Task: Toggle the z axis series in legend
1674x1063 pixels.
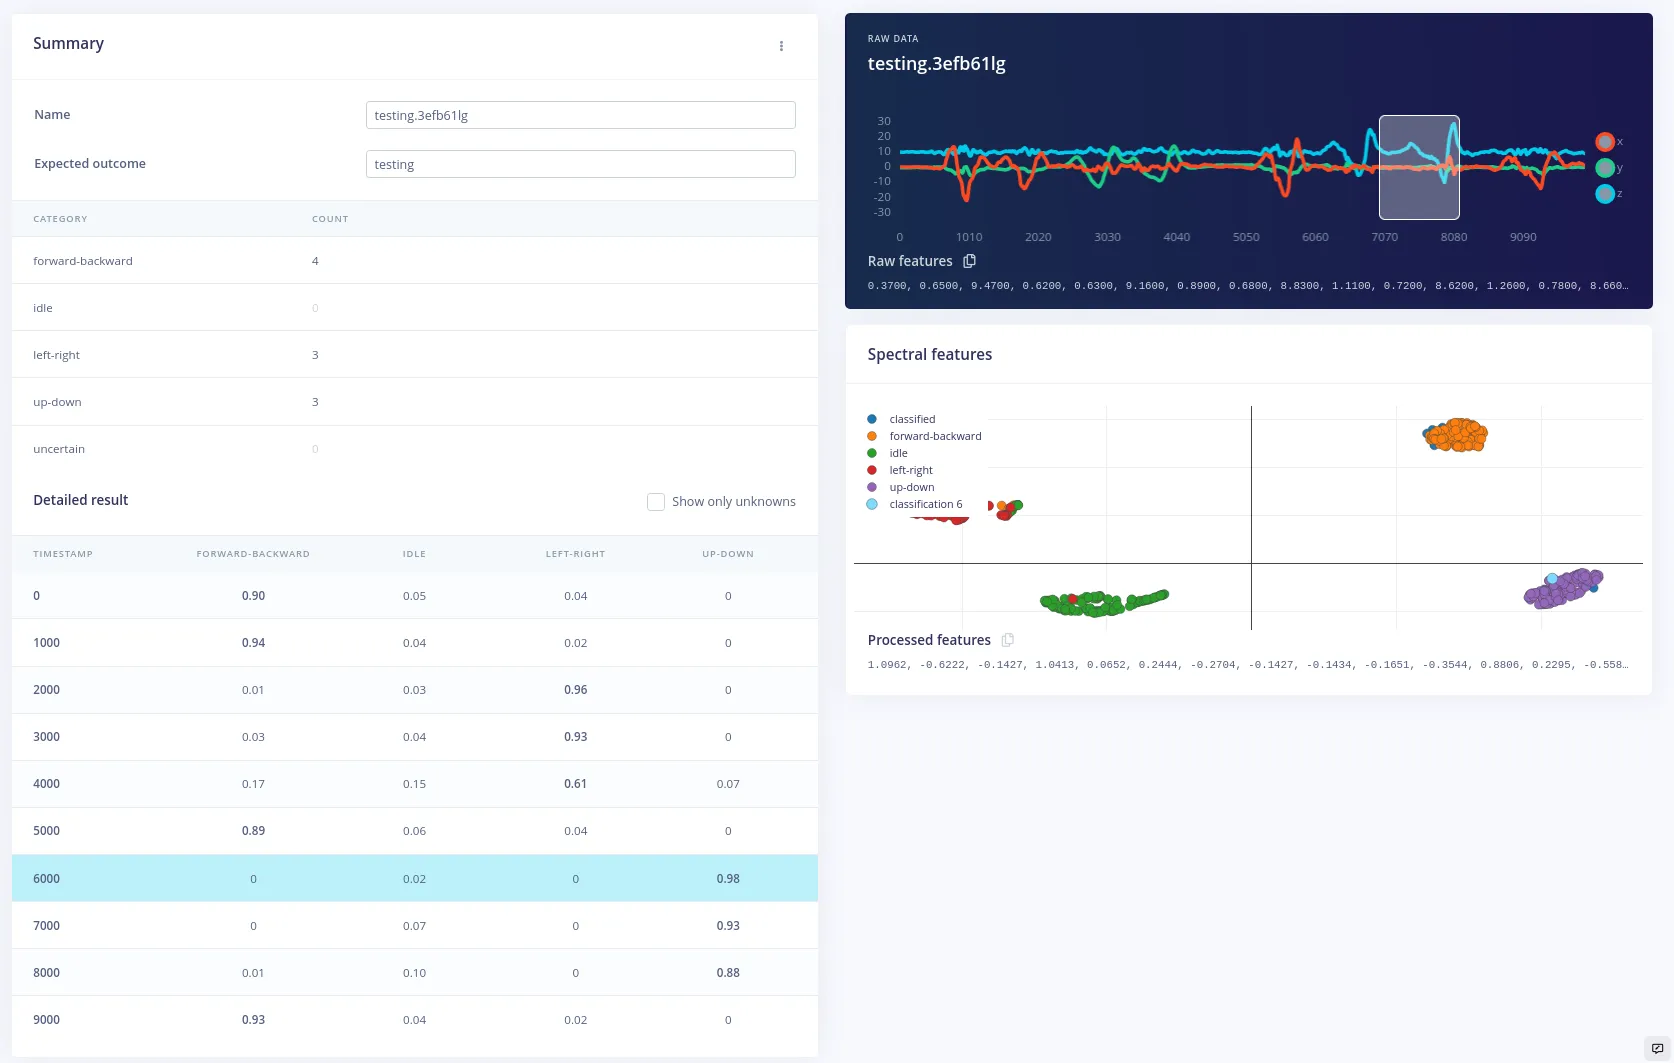Action: click(1605, 194)
